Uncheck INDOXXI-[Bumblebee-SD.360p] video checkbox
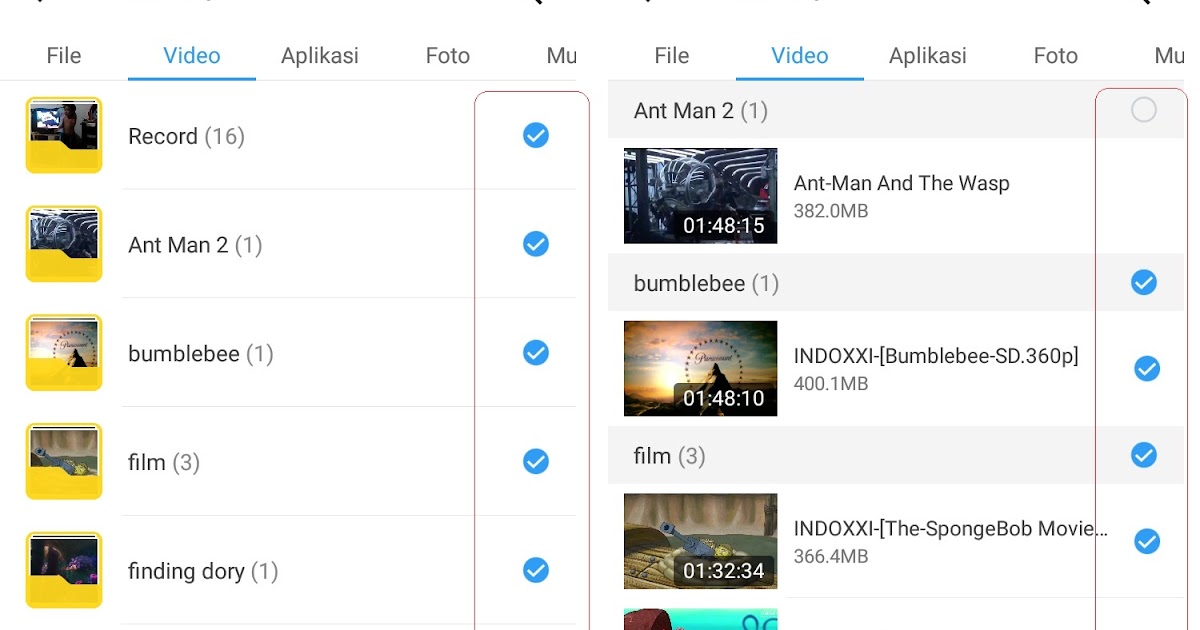Viewport: 1200px width, 630px height. 1147,369
